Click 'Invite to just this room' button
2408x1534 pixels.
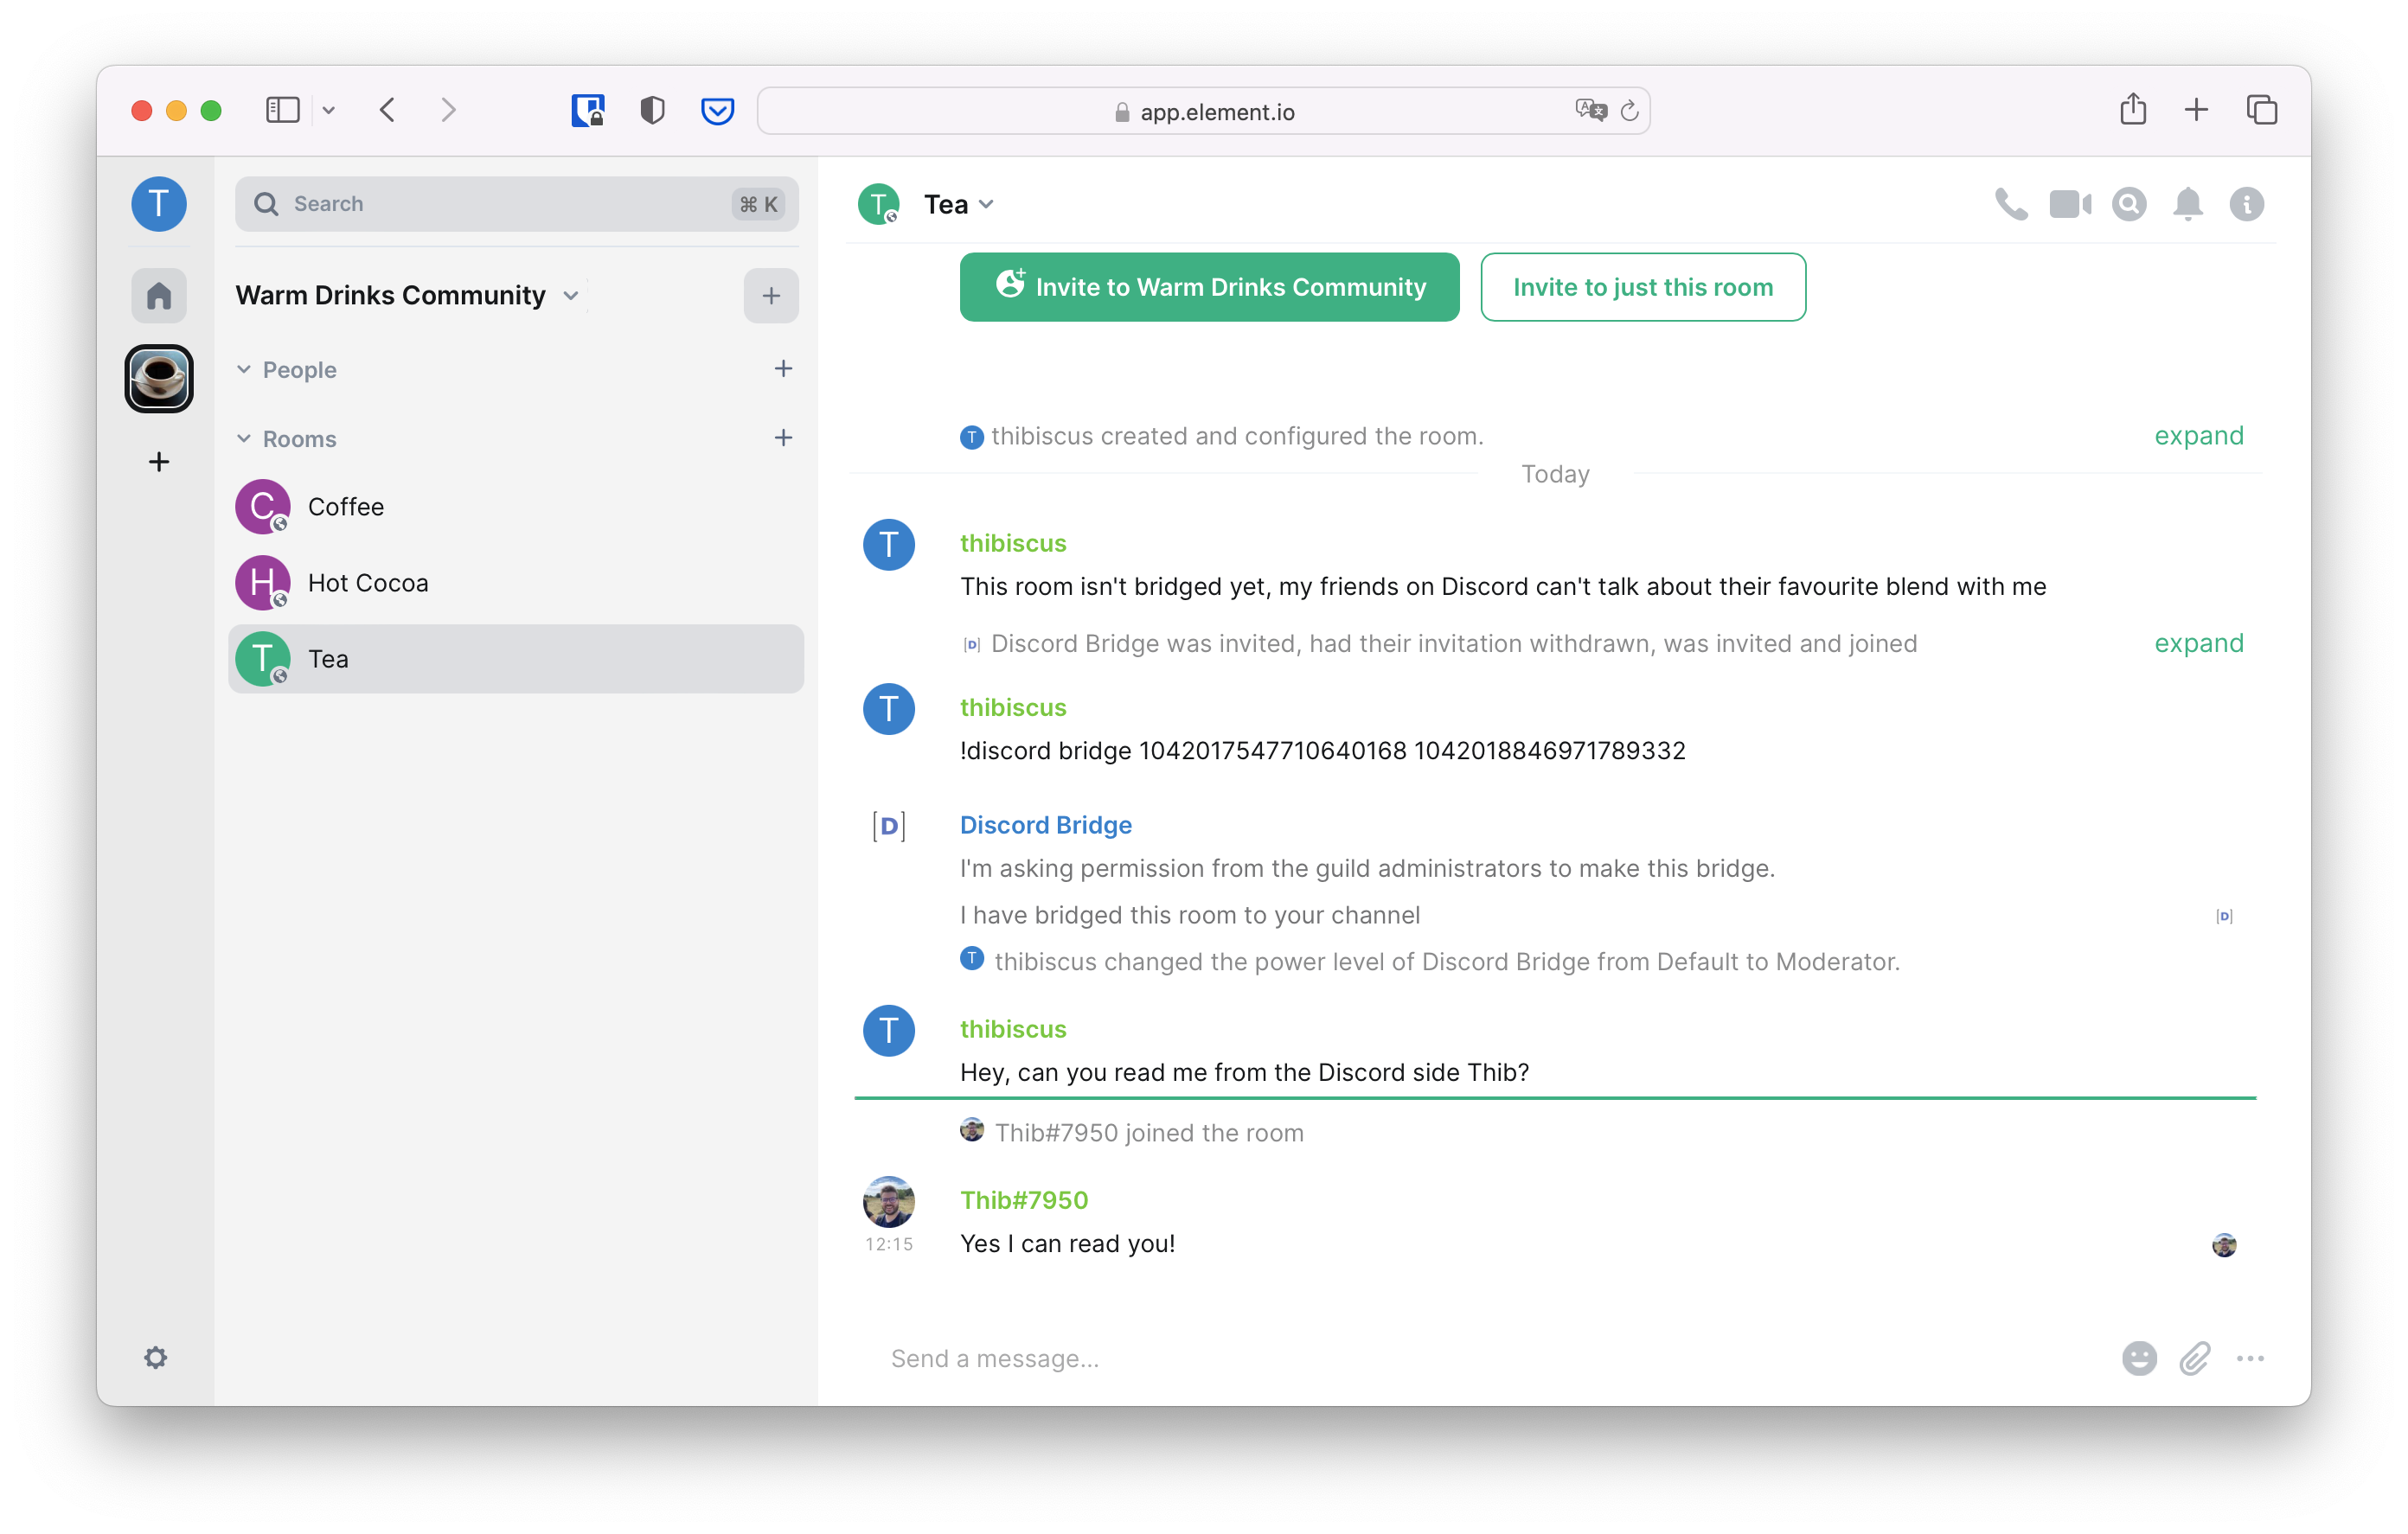1643,286
